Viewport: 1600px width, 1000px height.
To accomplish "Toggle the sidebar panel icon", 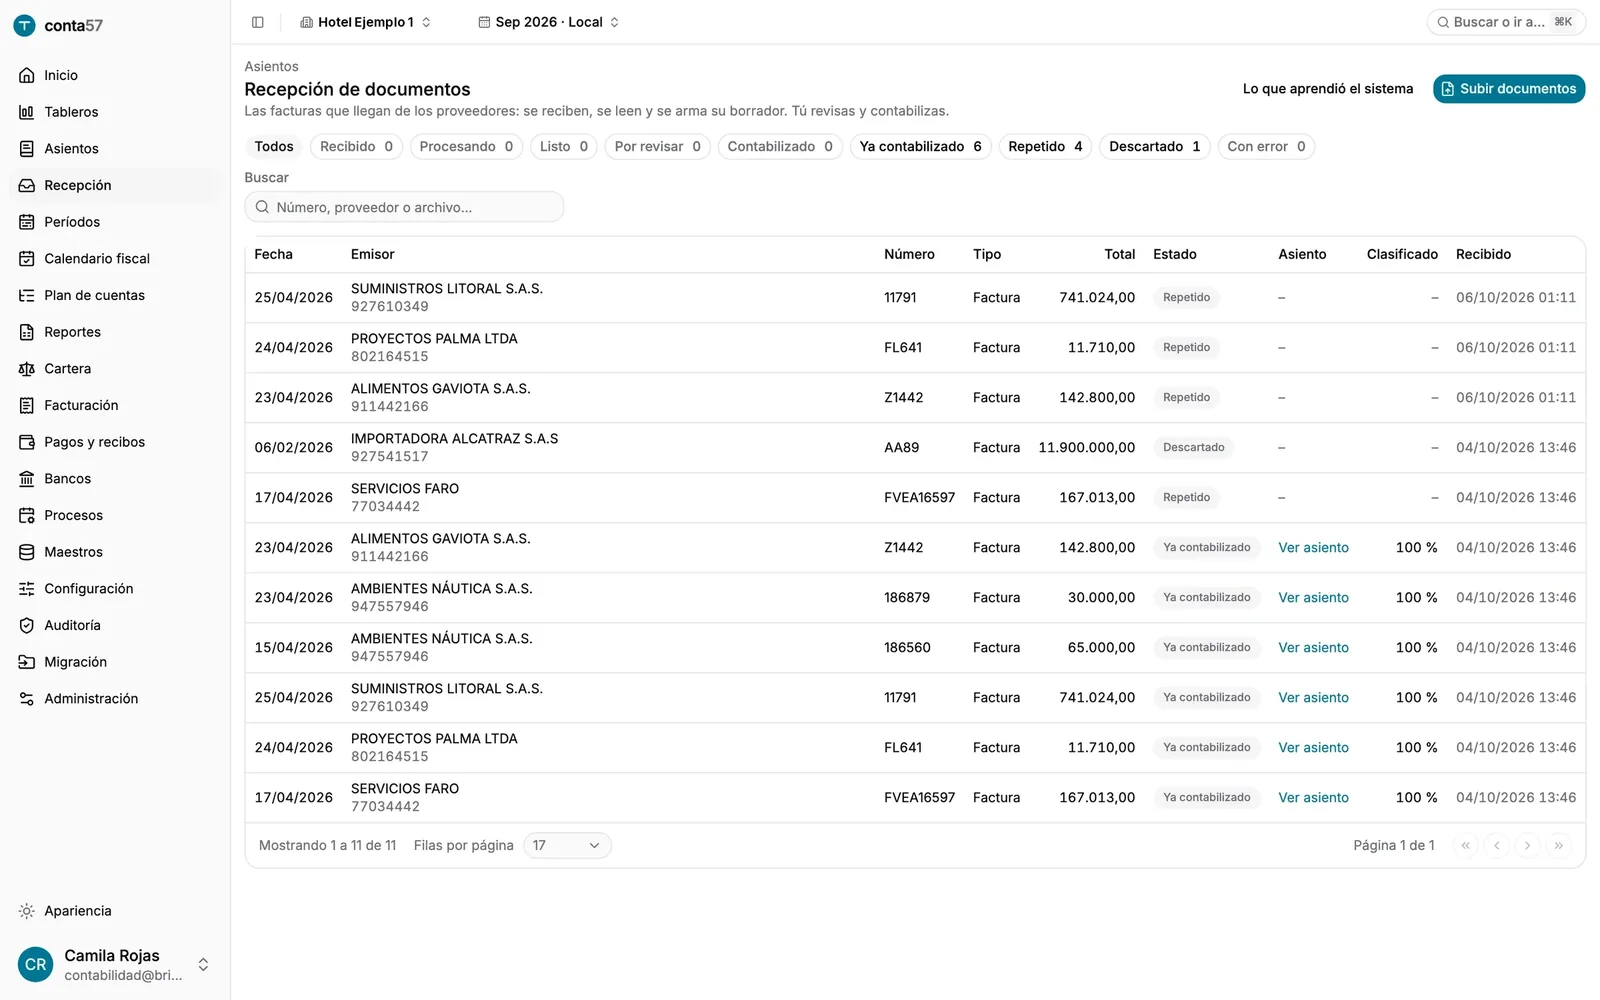I will click(257, 22).
